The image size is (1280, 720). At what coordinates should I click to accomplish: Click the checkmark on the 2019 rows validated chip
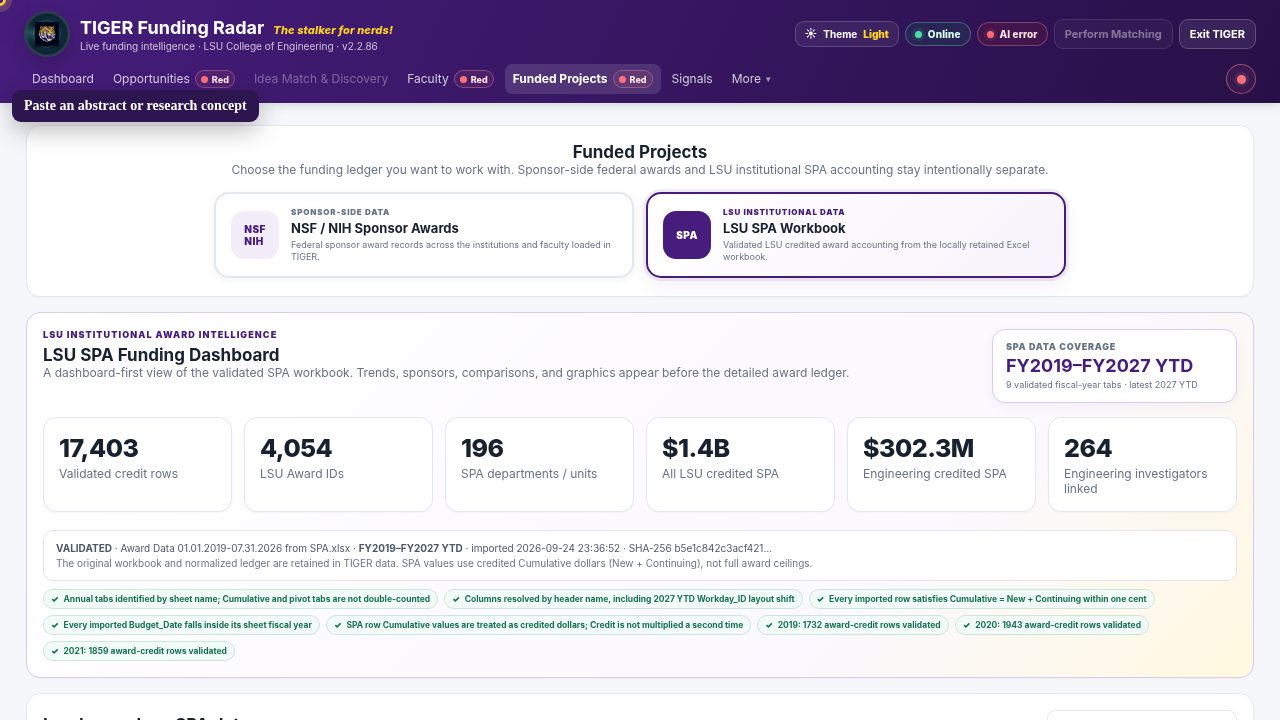(x=769, y=625)
